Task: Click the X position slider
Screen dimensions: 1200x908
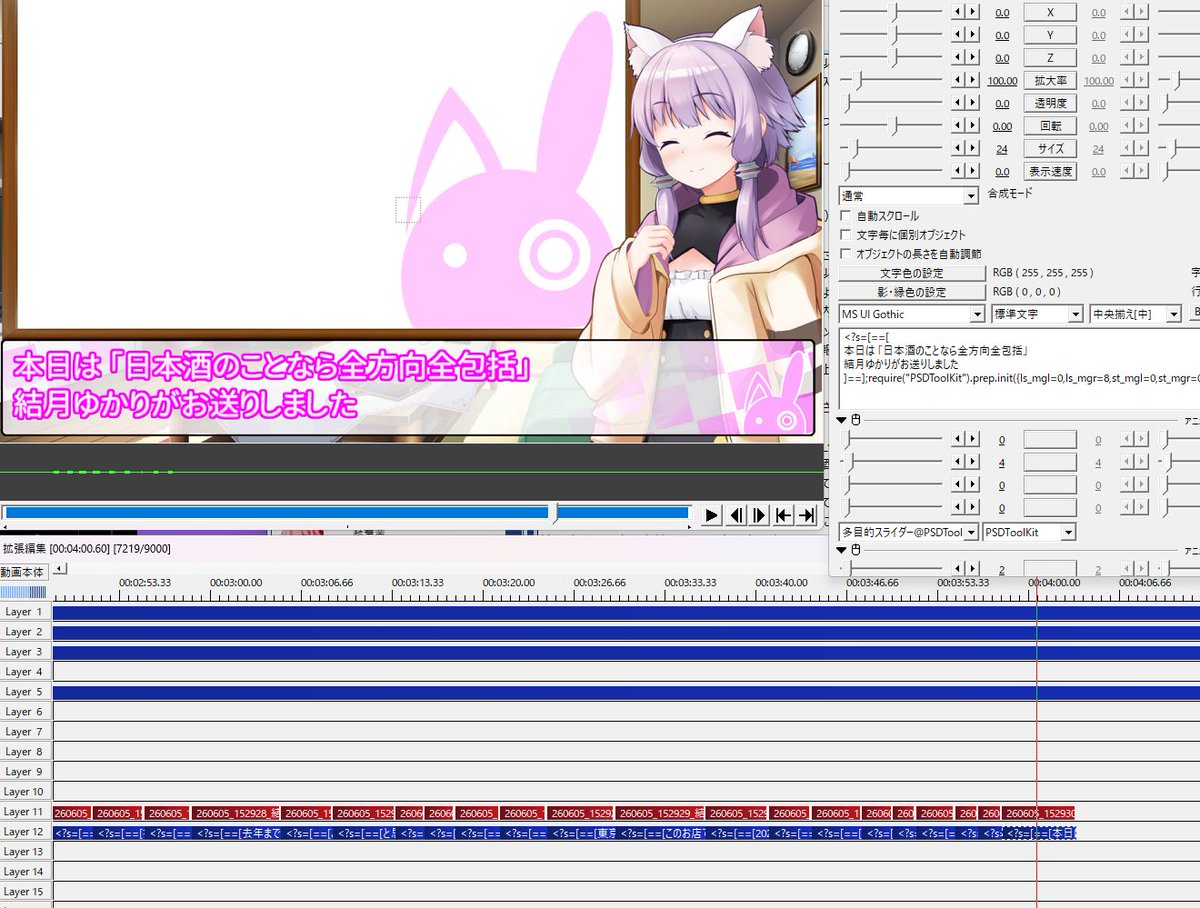Action: pos(893,12)
